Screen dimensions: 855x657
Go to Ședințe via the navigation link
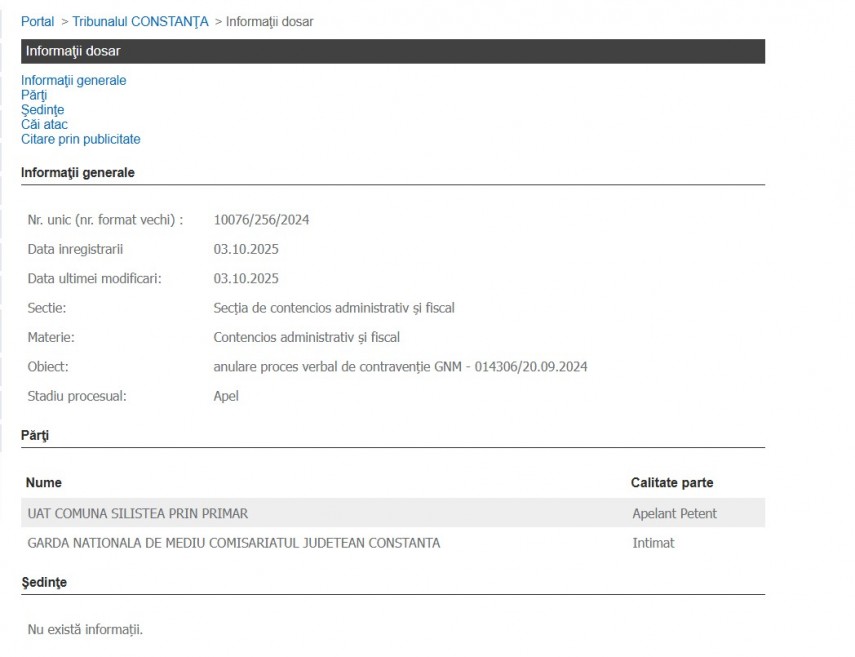pos(42,110)
